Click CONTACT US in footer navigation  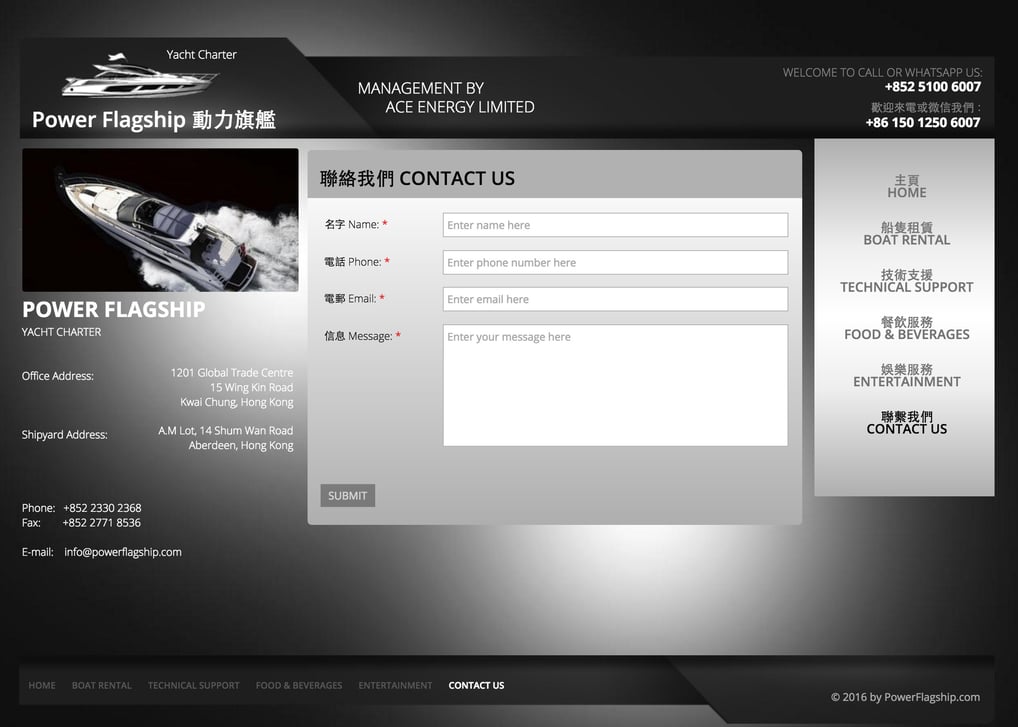pos(477,685)
